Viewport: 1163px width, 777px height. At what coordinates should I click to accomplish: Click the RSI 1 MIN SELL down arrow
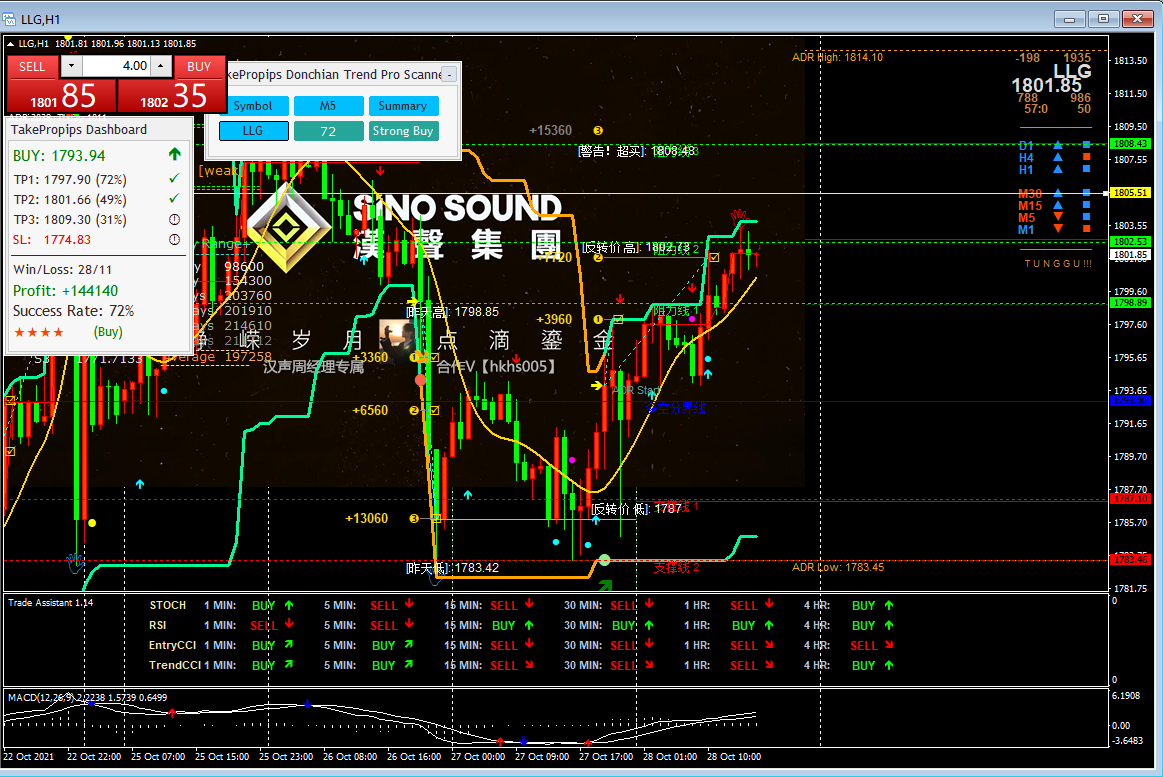click(x=289, y=625)
